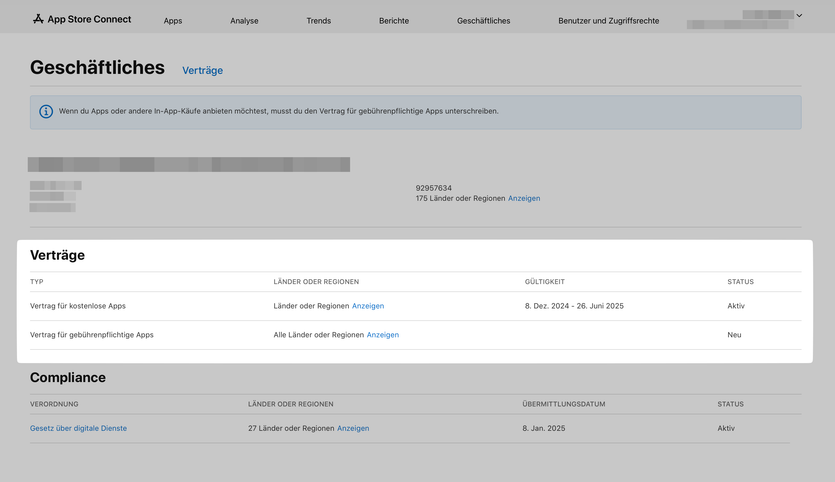Select Vertrag für gebührenpflichtige Apps text

pos(92,334)
